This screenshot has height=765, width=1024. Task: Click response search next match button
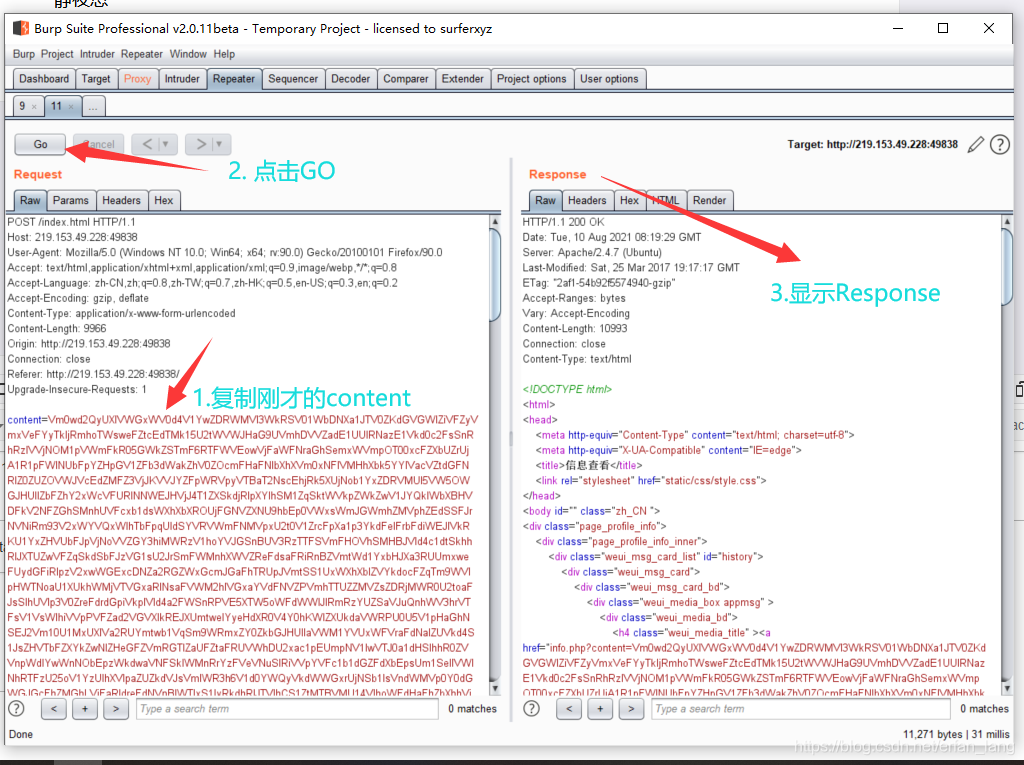(x=631, y=709)
